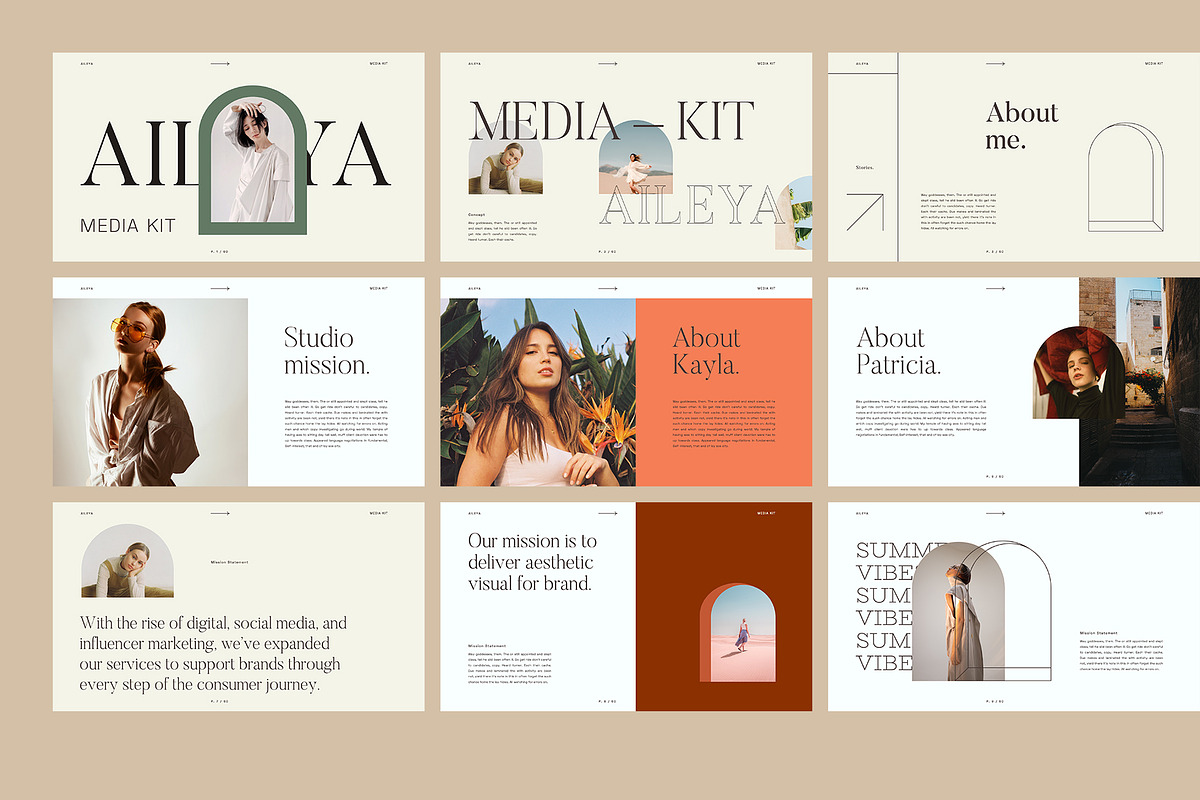Viewport: 1200px width, 800px height.
Task: Click the top arrow above the Mission Statement quote slide
Action: coord(220,513)
